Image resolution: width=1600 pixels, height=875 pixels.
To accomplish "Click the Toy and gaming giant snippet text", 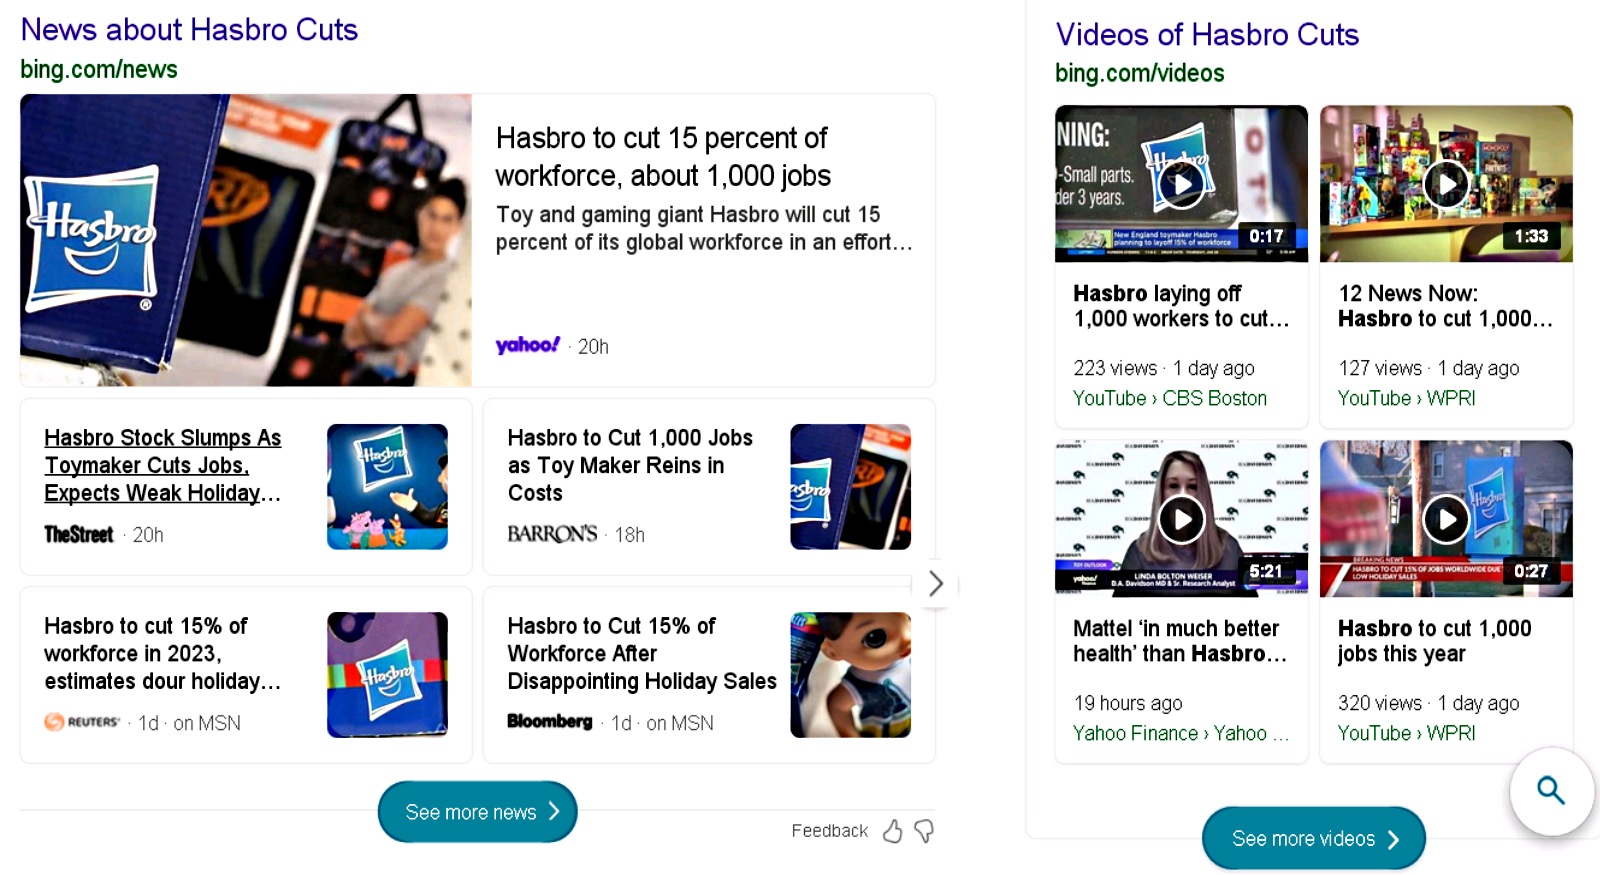I will [x=704, y=228].
